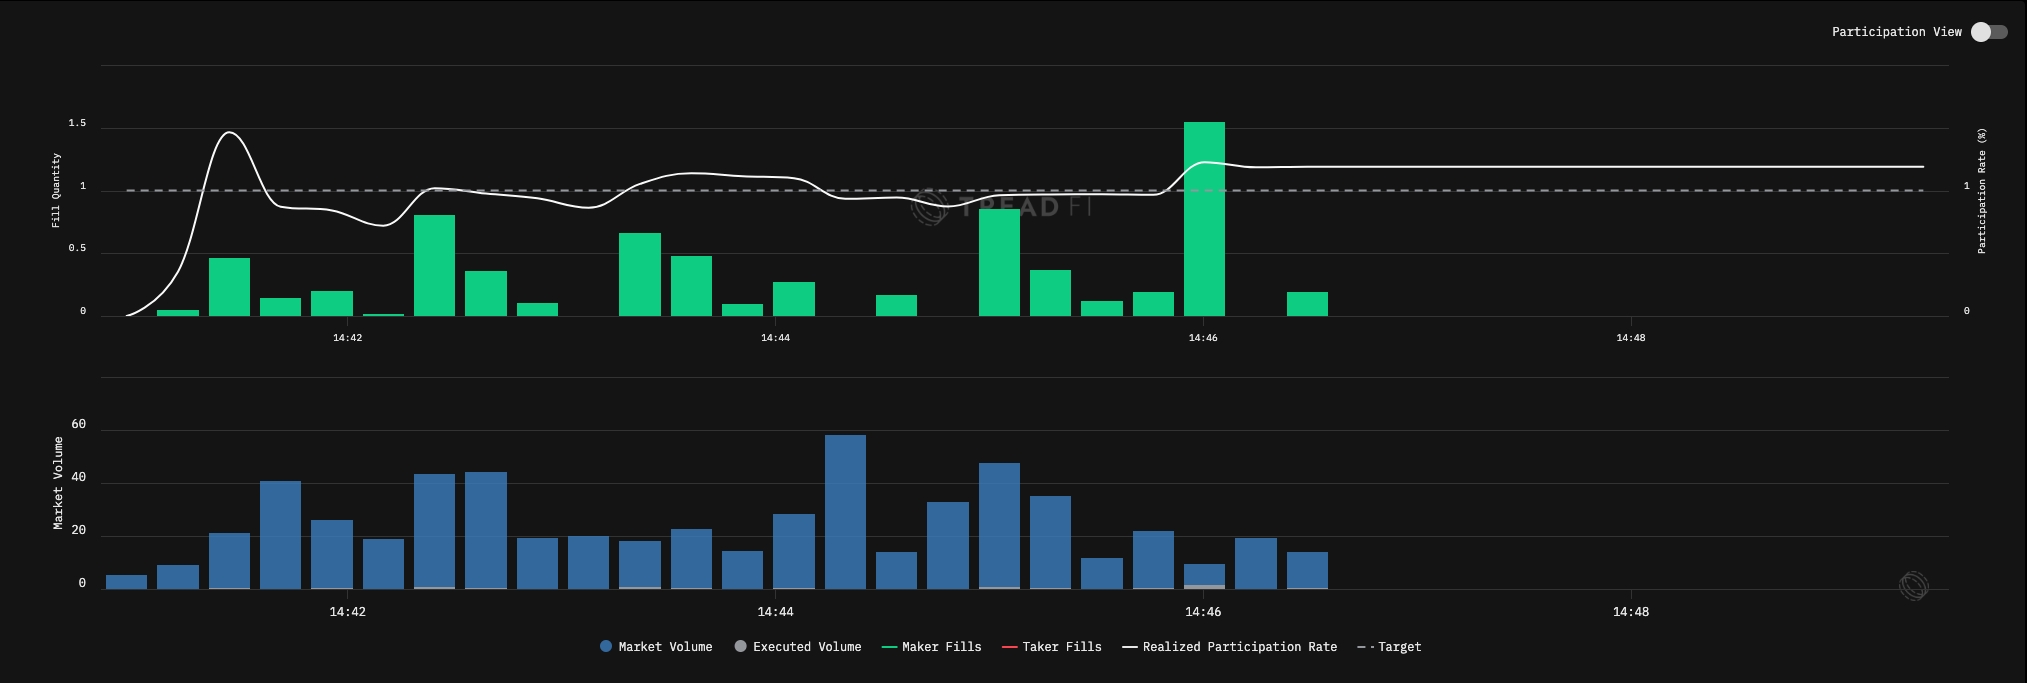Select the tallest blue market volume bar
2027x683 pixels.
845,512
